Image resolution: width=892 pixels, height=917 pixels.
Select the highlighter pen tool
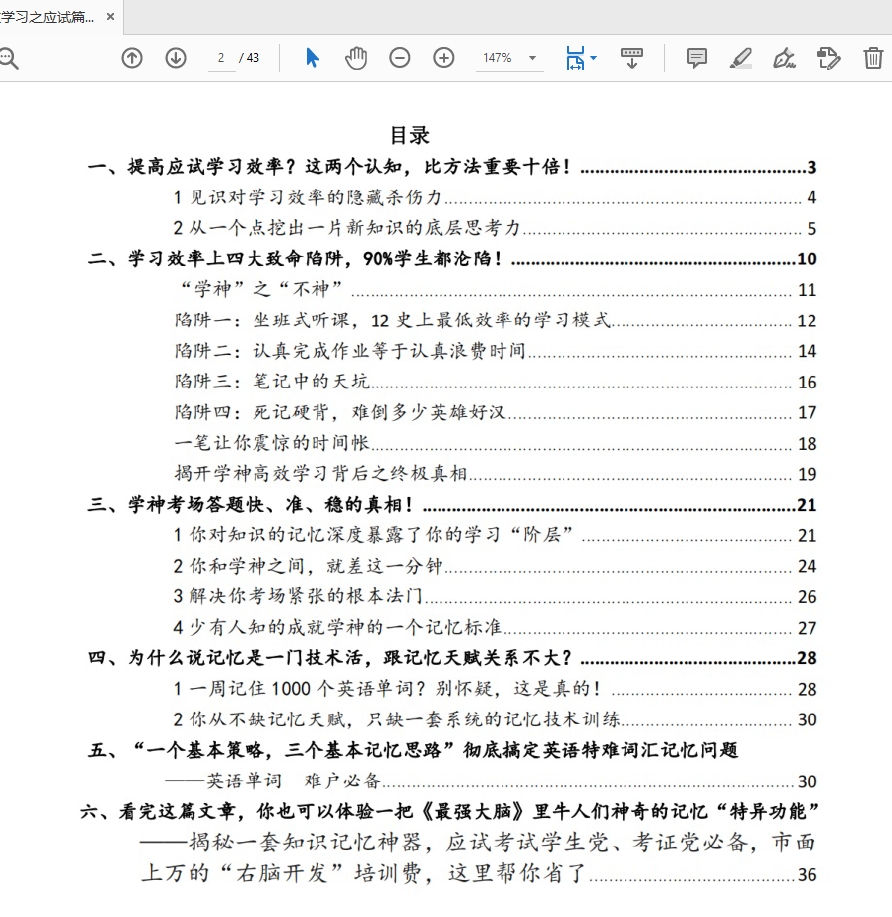tap(741, 58)
